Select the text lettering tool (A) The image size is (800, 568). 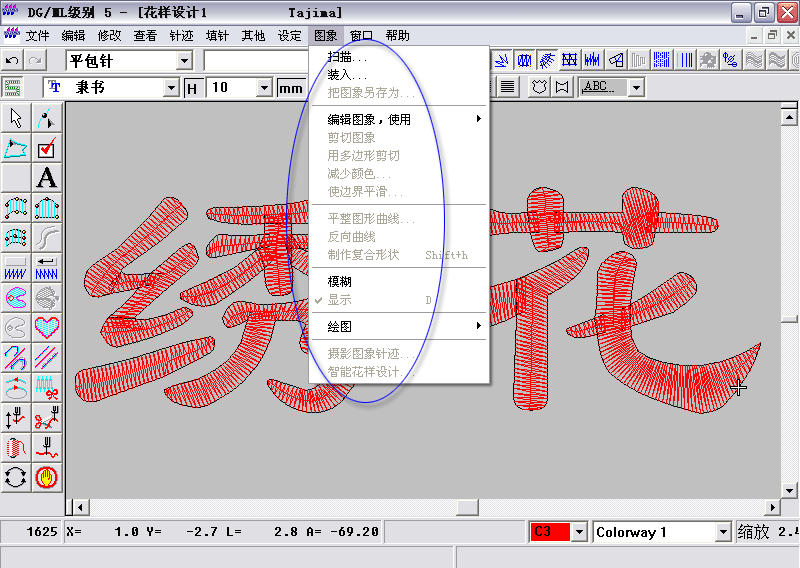tap(46, 179)
